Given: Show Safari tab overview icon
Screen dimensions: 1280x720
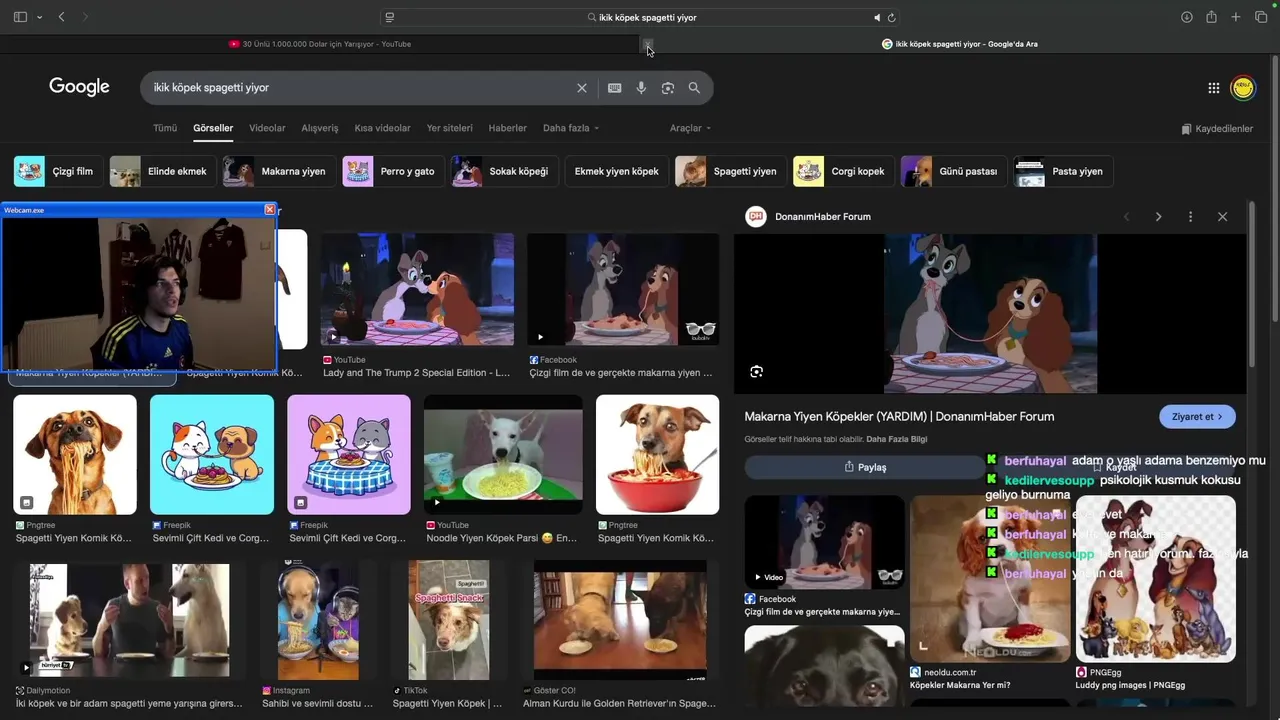Looking at the screenshot, I should pos(1261,17).
